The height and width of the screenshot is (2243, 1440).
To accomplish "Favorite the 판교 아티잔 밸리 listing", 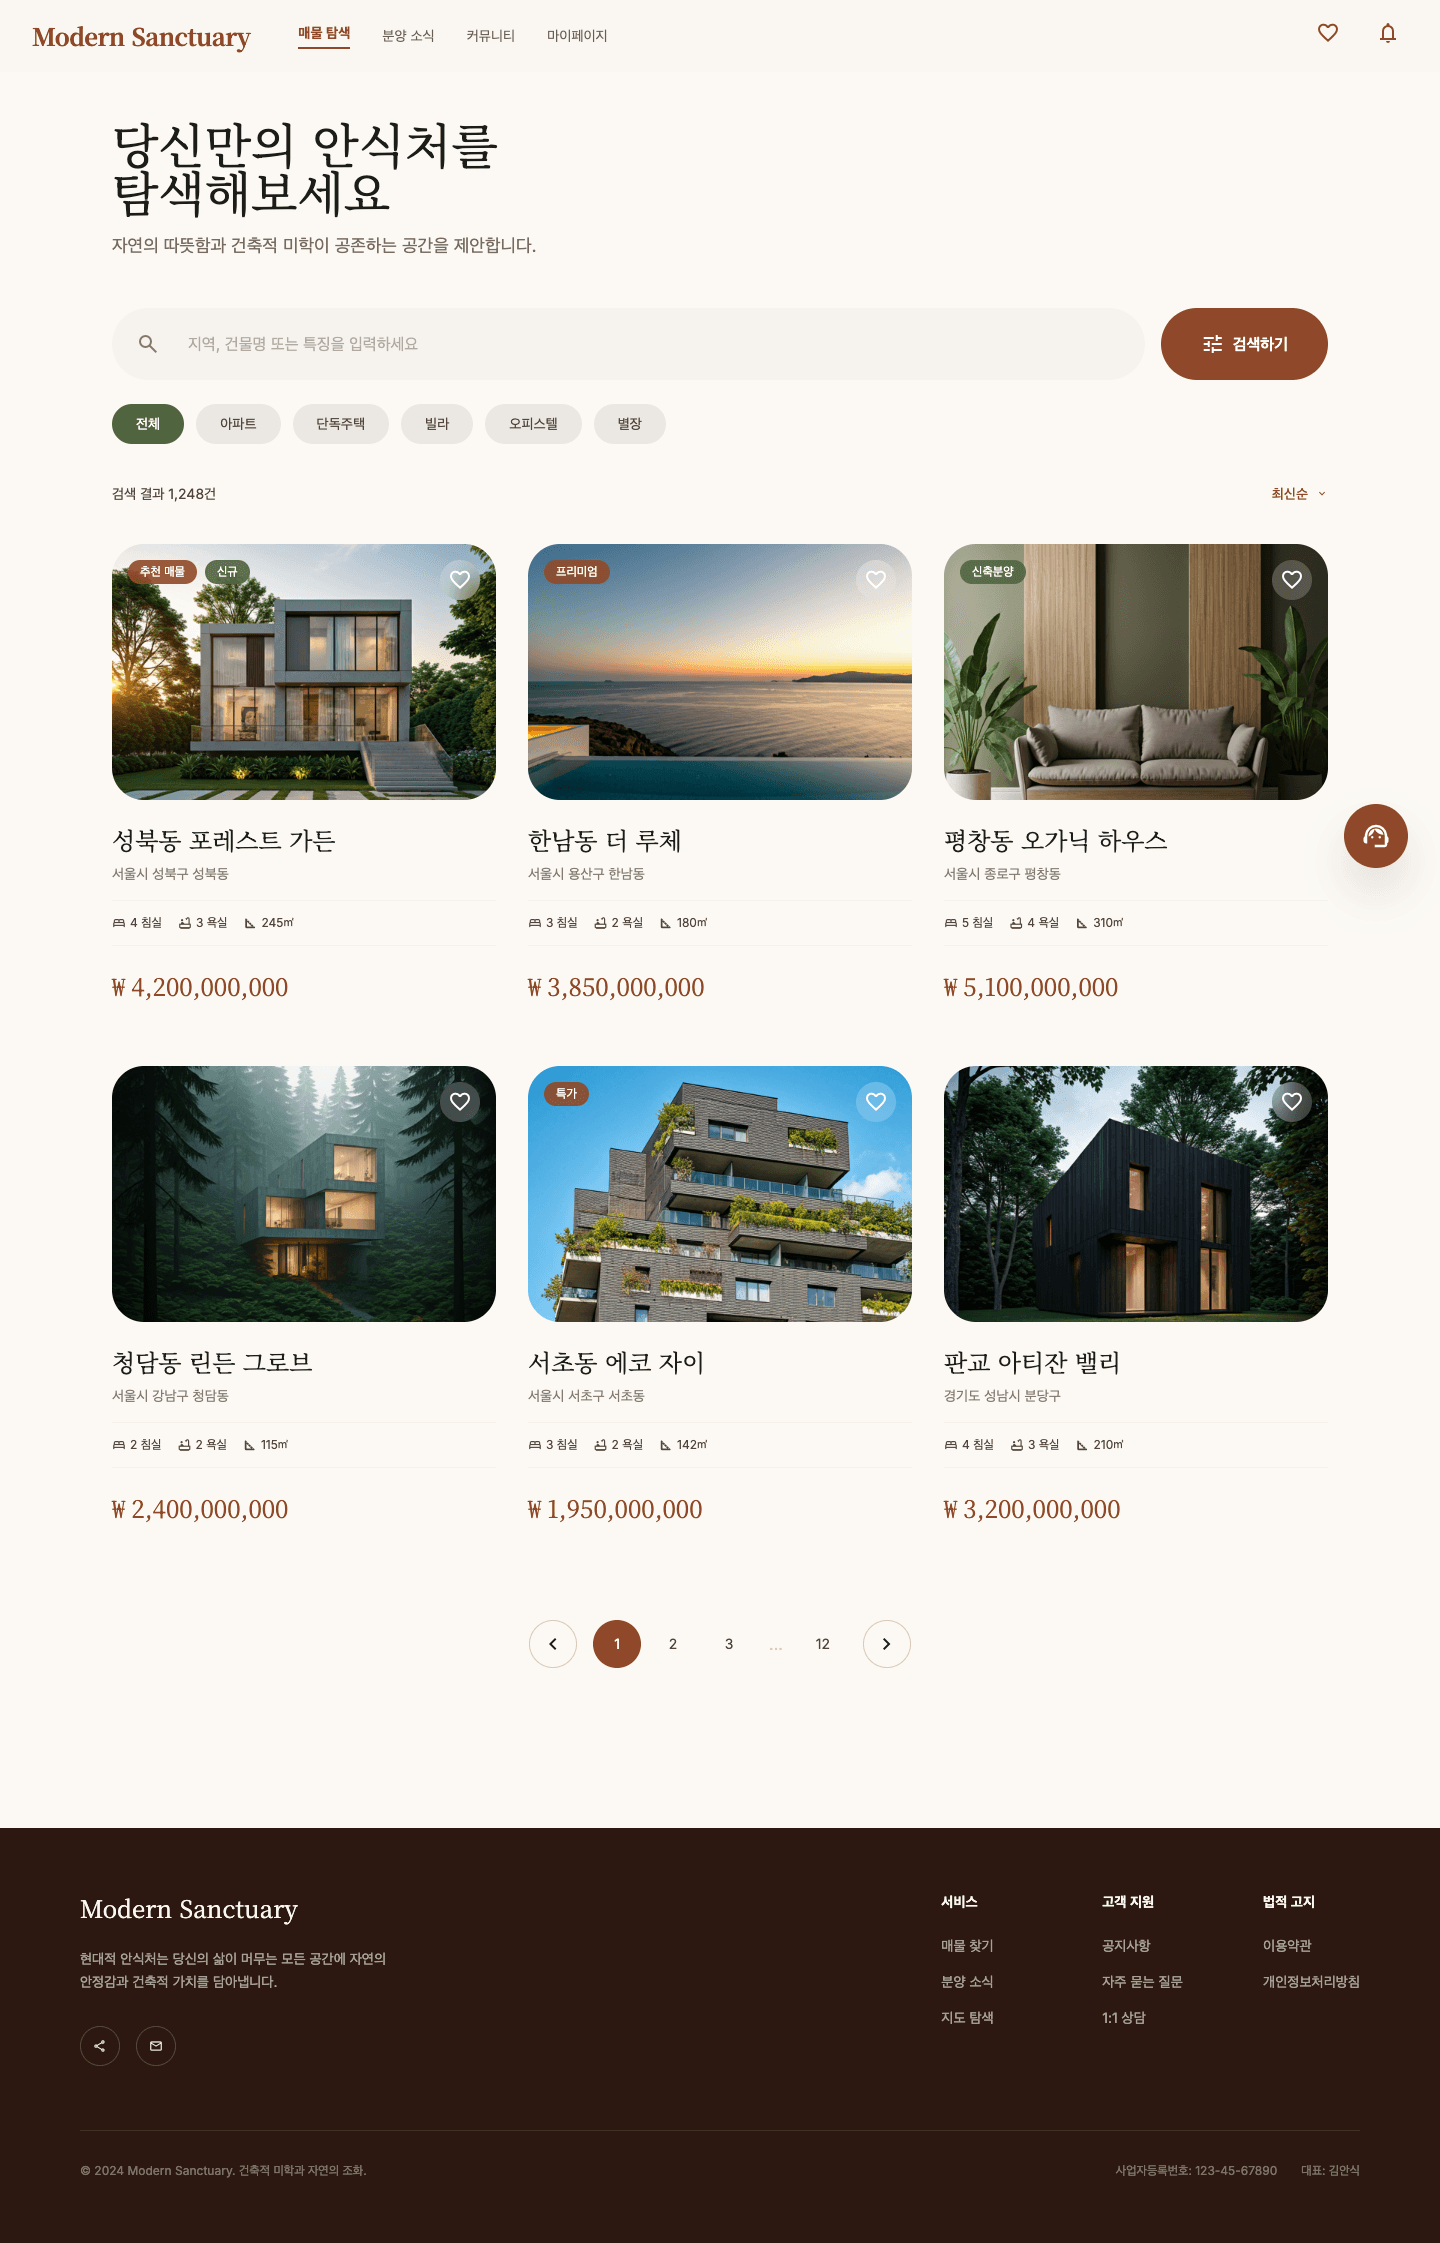I will pos(1292,1102).
